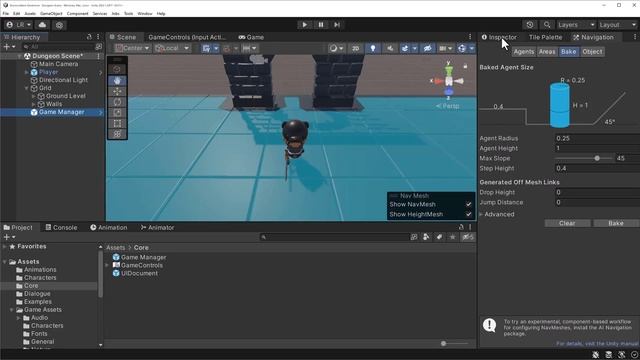Open the Console tab

point(61,227)
